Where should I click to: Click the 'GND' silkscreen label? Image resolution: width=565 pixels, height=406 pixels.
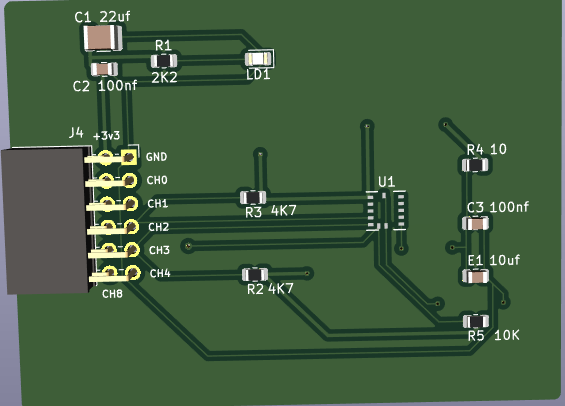click(156, 157)
